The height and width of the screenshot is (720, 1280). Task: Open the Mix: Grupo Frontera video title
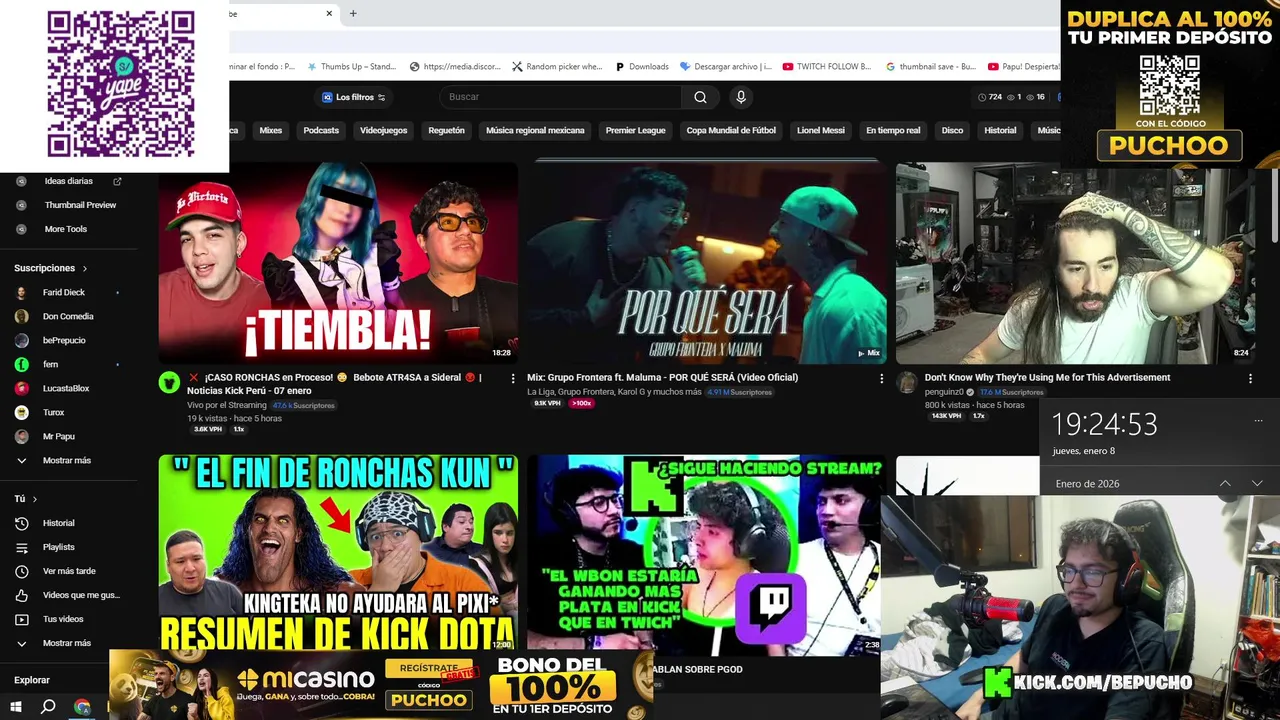[662, 378]
